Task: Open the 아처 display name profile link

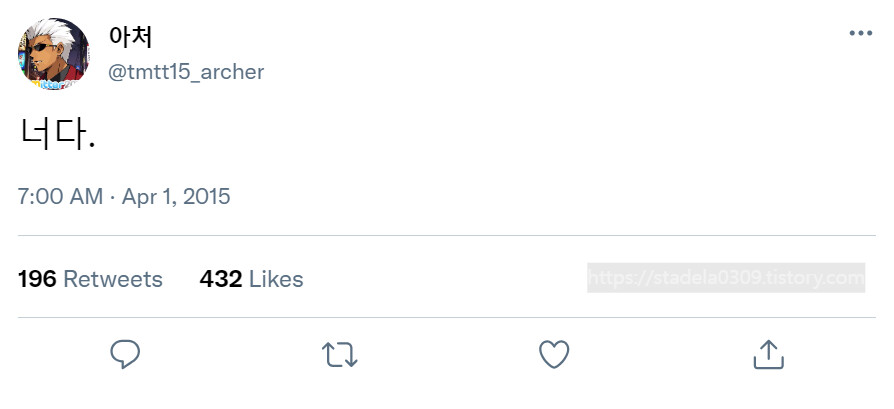Action: (130, 36)
